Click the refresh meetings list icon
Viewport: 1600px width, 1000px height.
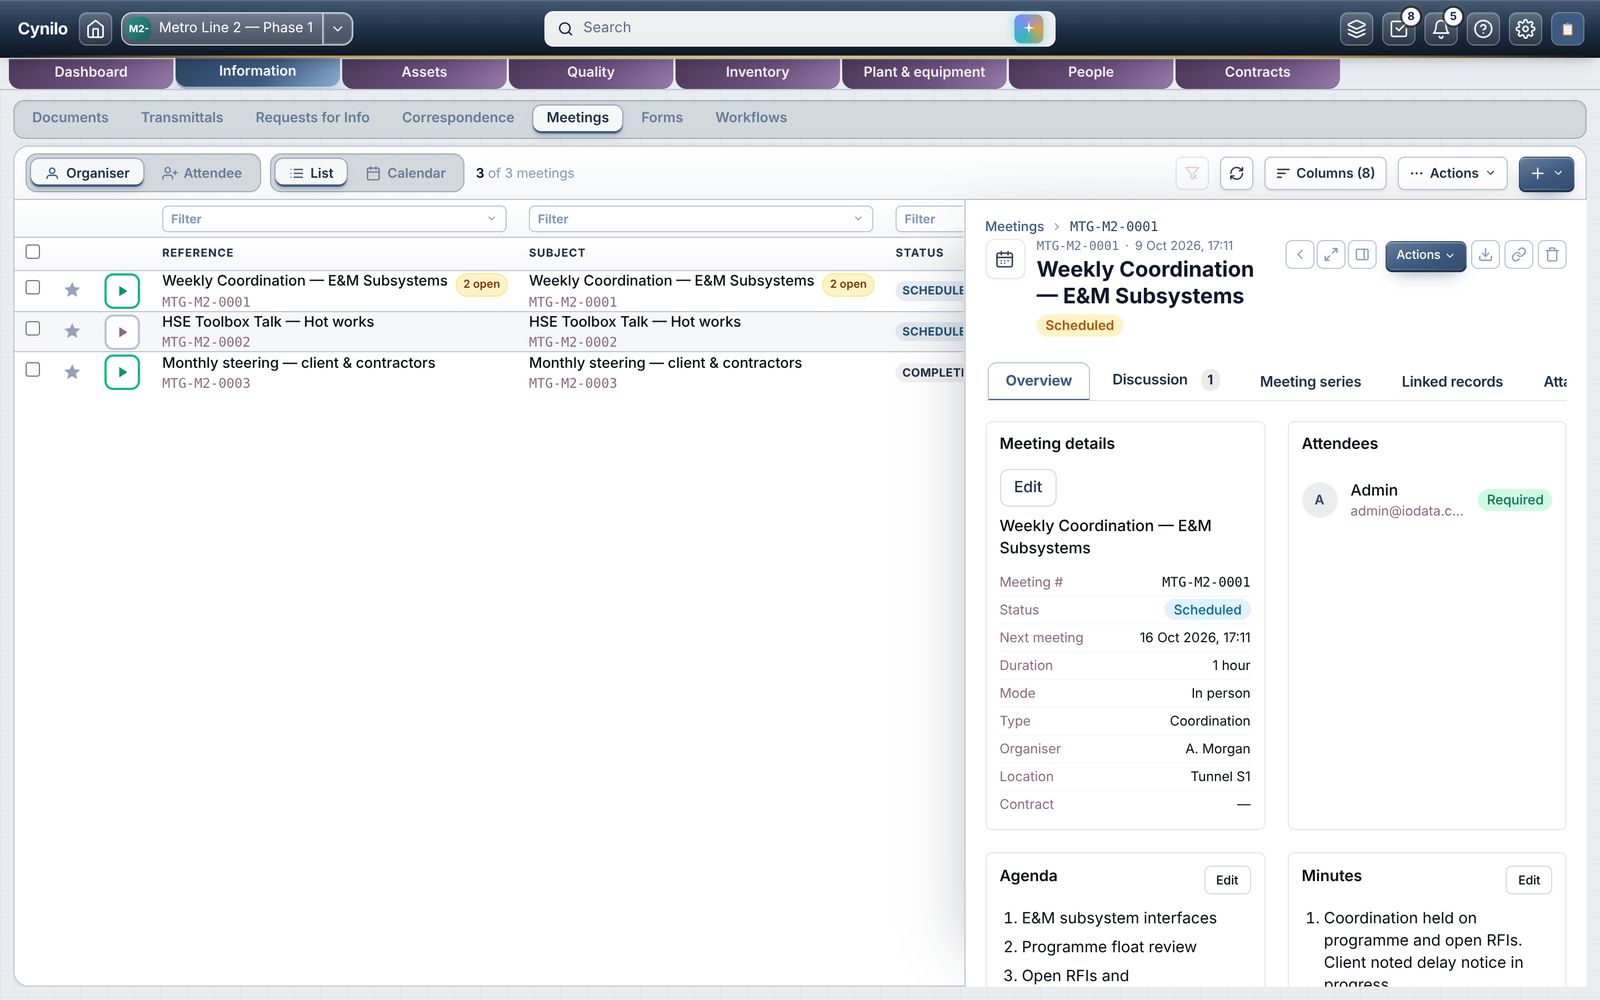(1236, 173)
